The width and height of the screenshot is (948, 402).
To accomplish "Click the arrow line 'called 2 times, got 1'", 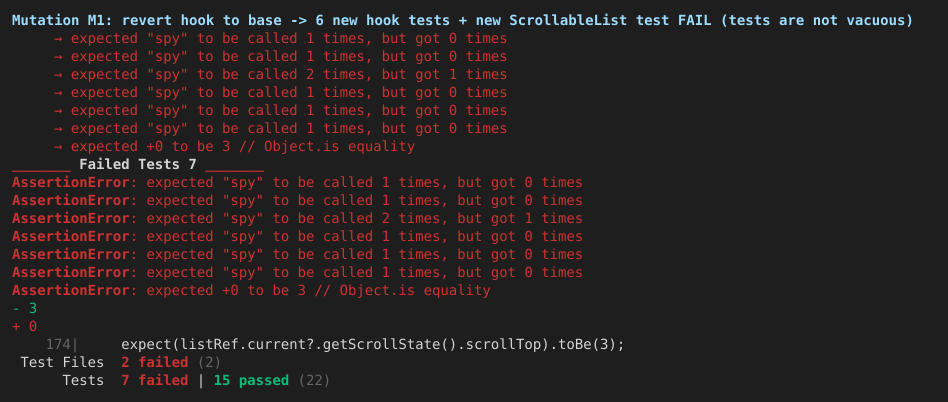I will pos(281,74).
